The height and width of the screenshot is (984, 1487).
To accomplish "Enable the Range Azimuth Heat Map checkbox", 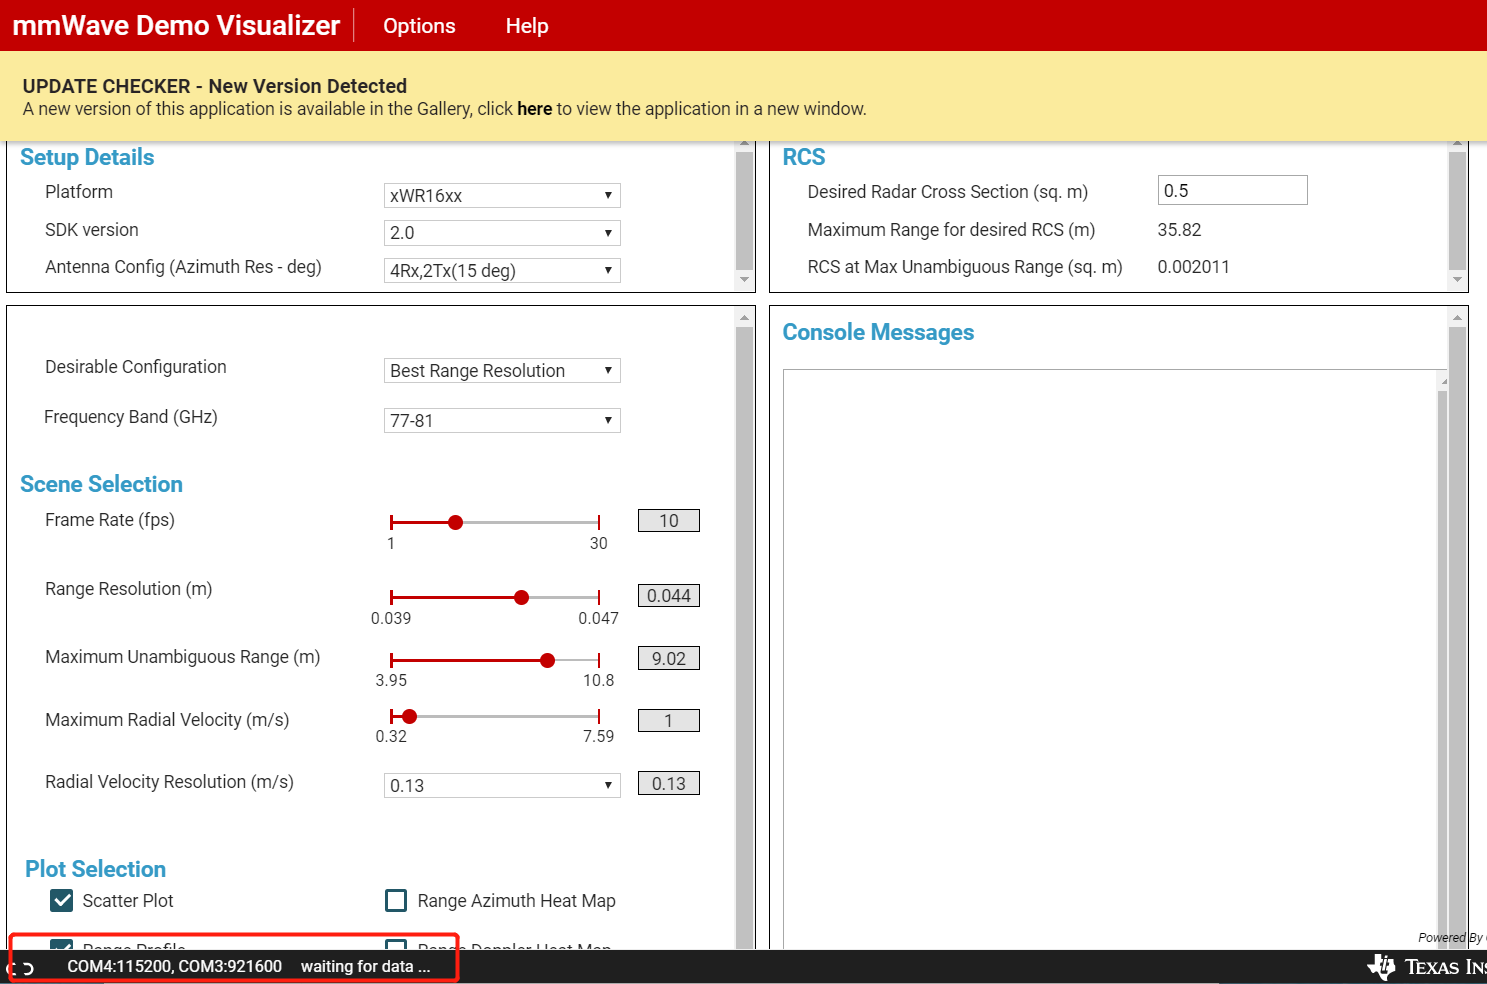I will [x=396, y=901].
